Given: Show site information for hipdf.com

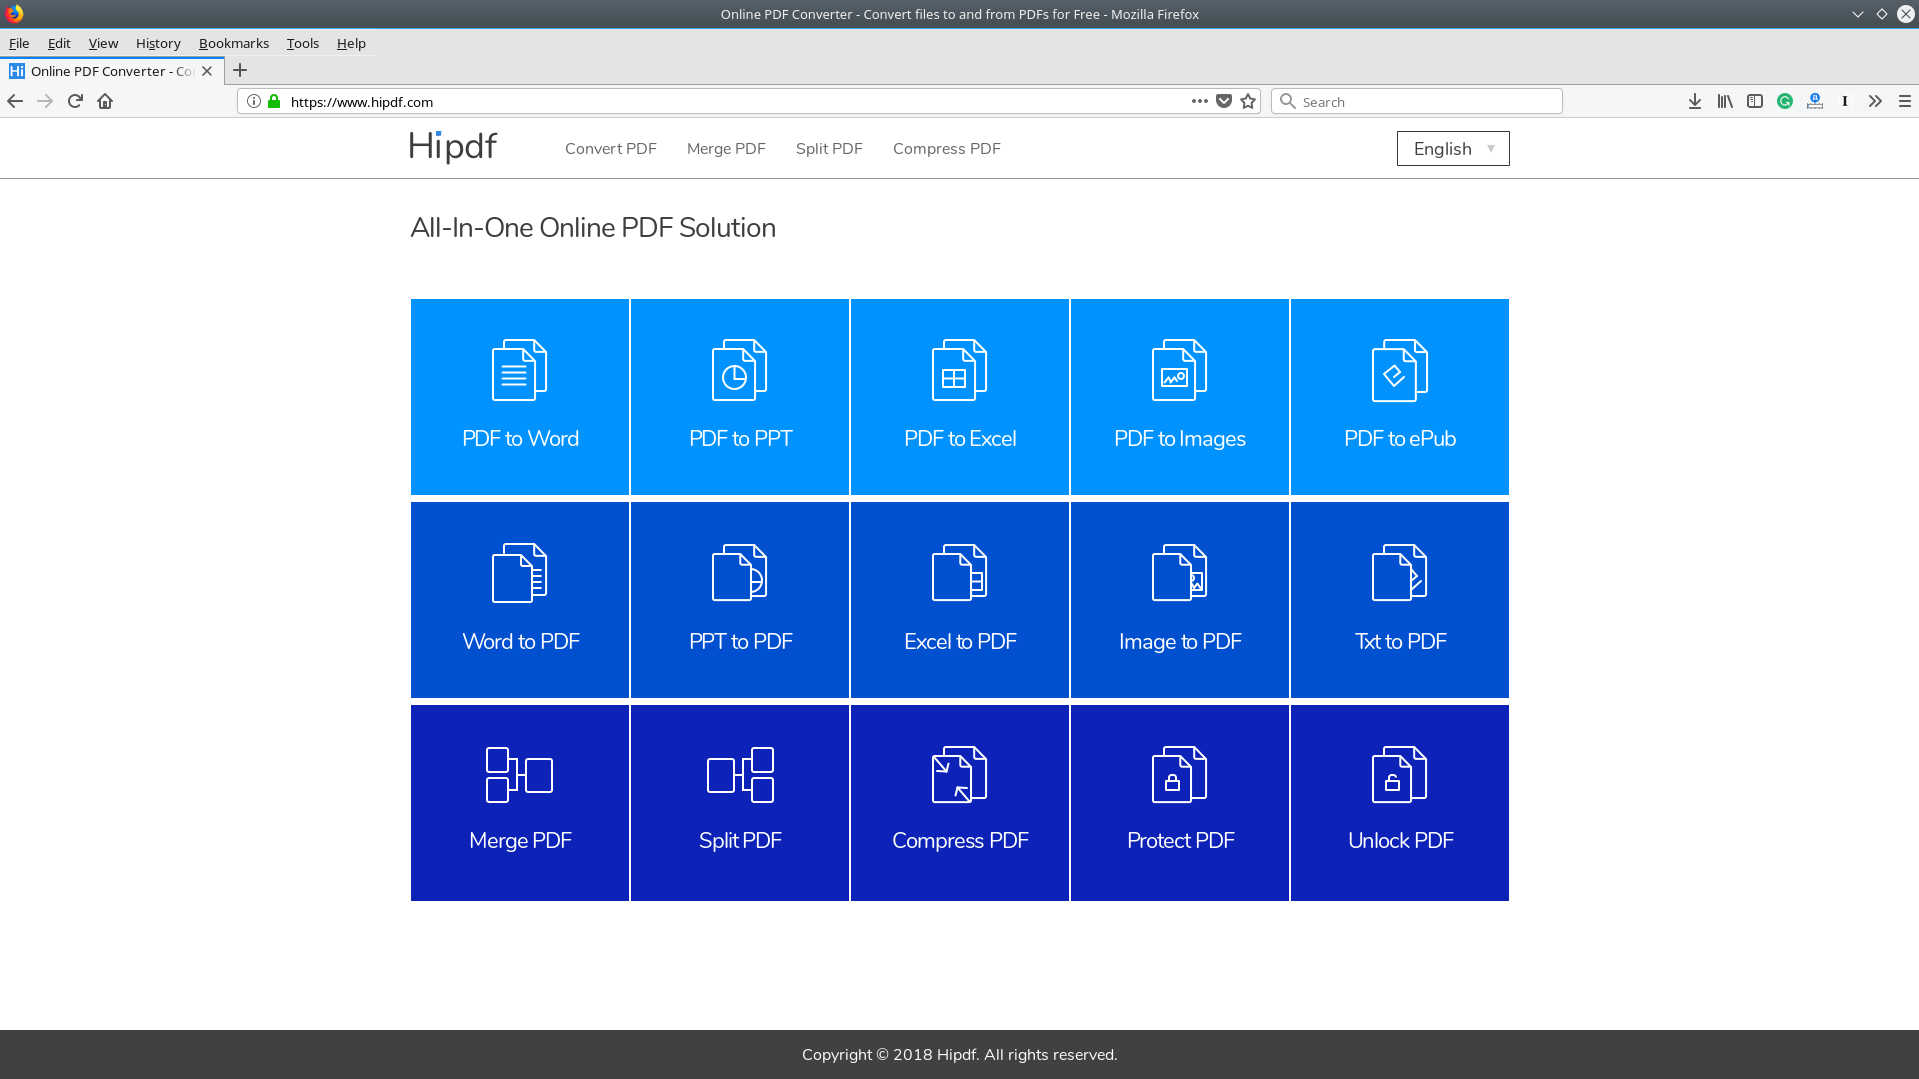Looking at the screenshot, I should [254, 101].
